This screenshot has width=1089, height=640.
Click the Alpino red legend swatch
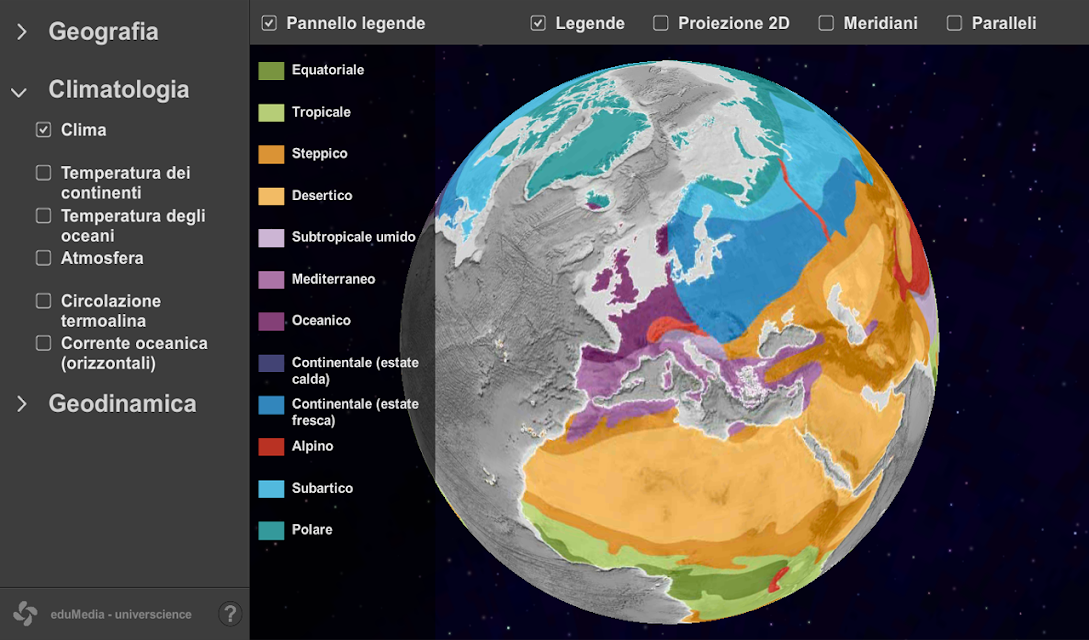(x=271, y=447)
